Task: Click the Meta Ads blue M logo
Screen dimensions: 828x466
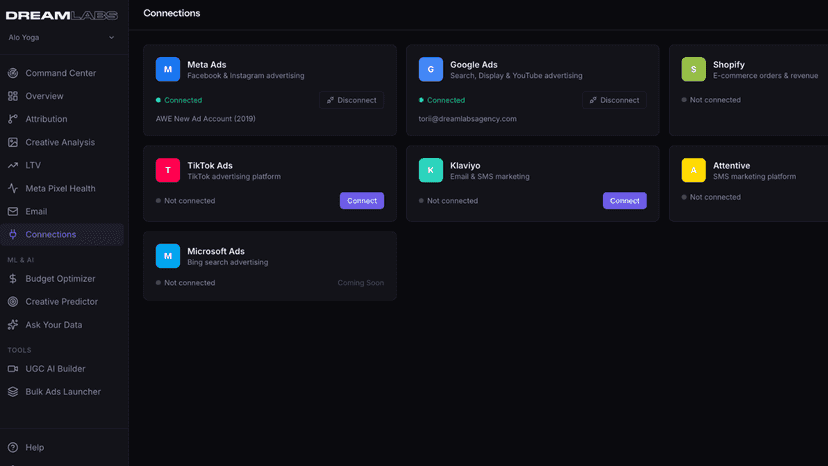Action: pyautogui.click(x=168, y=69)
